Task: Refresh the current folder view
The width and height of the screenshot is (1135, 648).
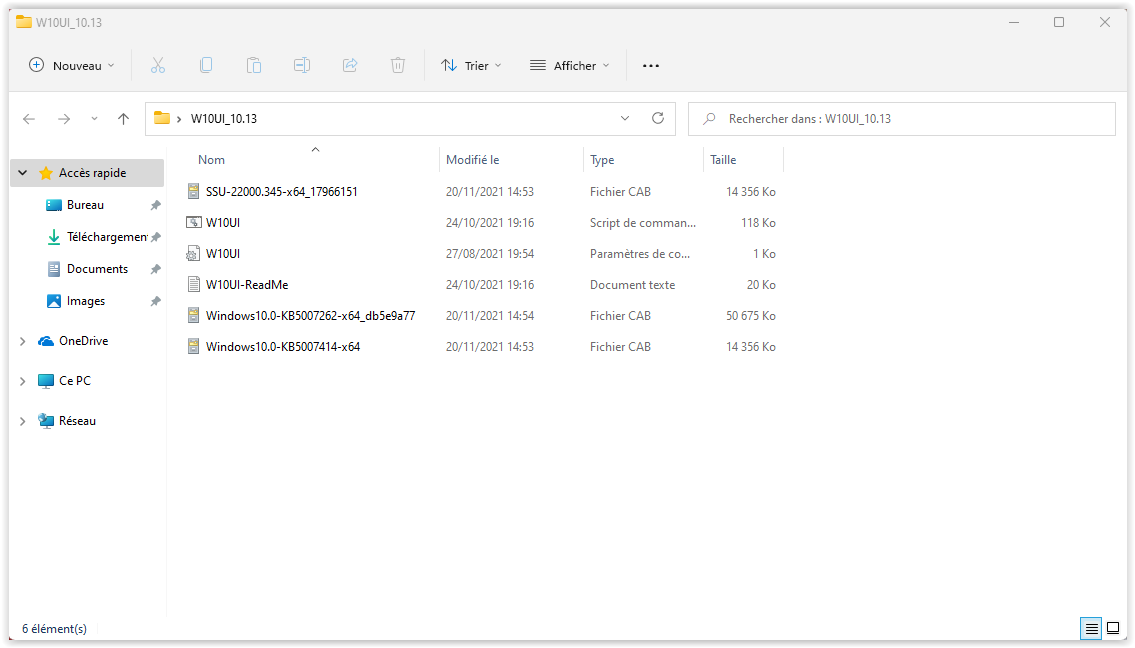Action: (658, 118)
